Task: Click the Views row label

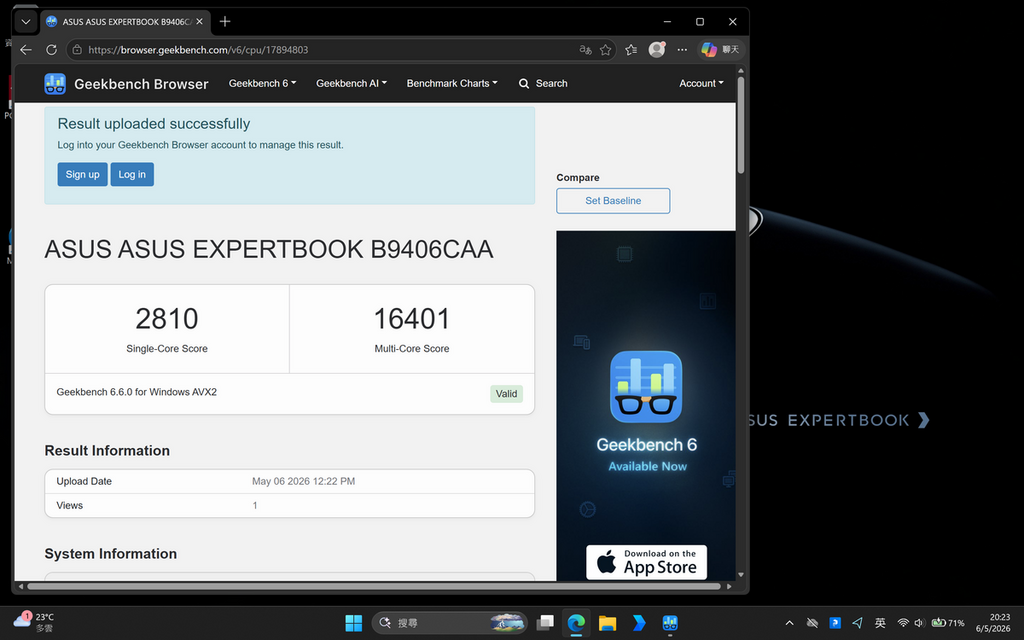Action: tap(69, 505)
